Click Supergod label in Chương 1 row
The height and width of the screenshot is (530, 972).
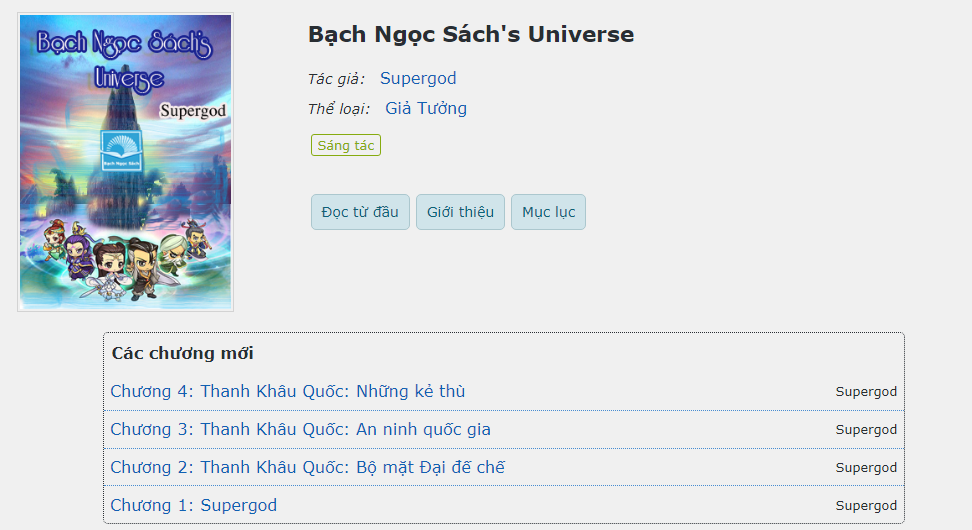coord(866,506)
